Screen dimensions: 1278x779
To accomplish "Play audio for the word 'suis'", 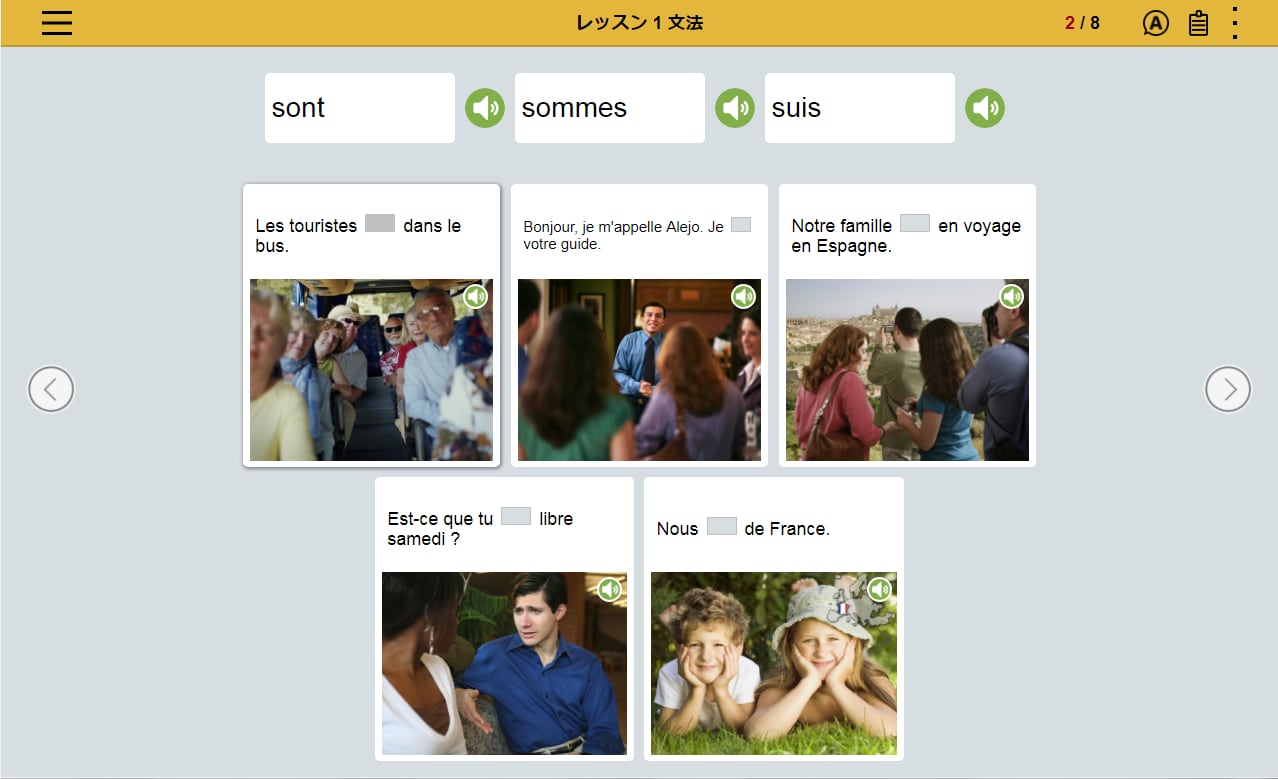I will pos(985,108).
